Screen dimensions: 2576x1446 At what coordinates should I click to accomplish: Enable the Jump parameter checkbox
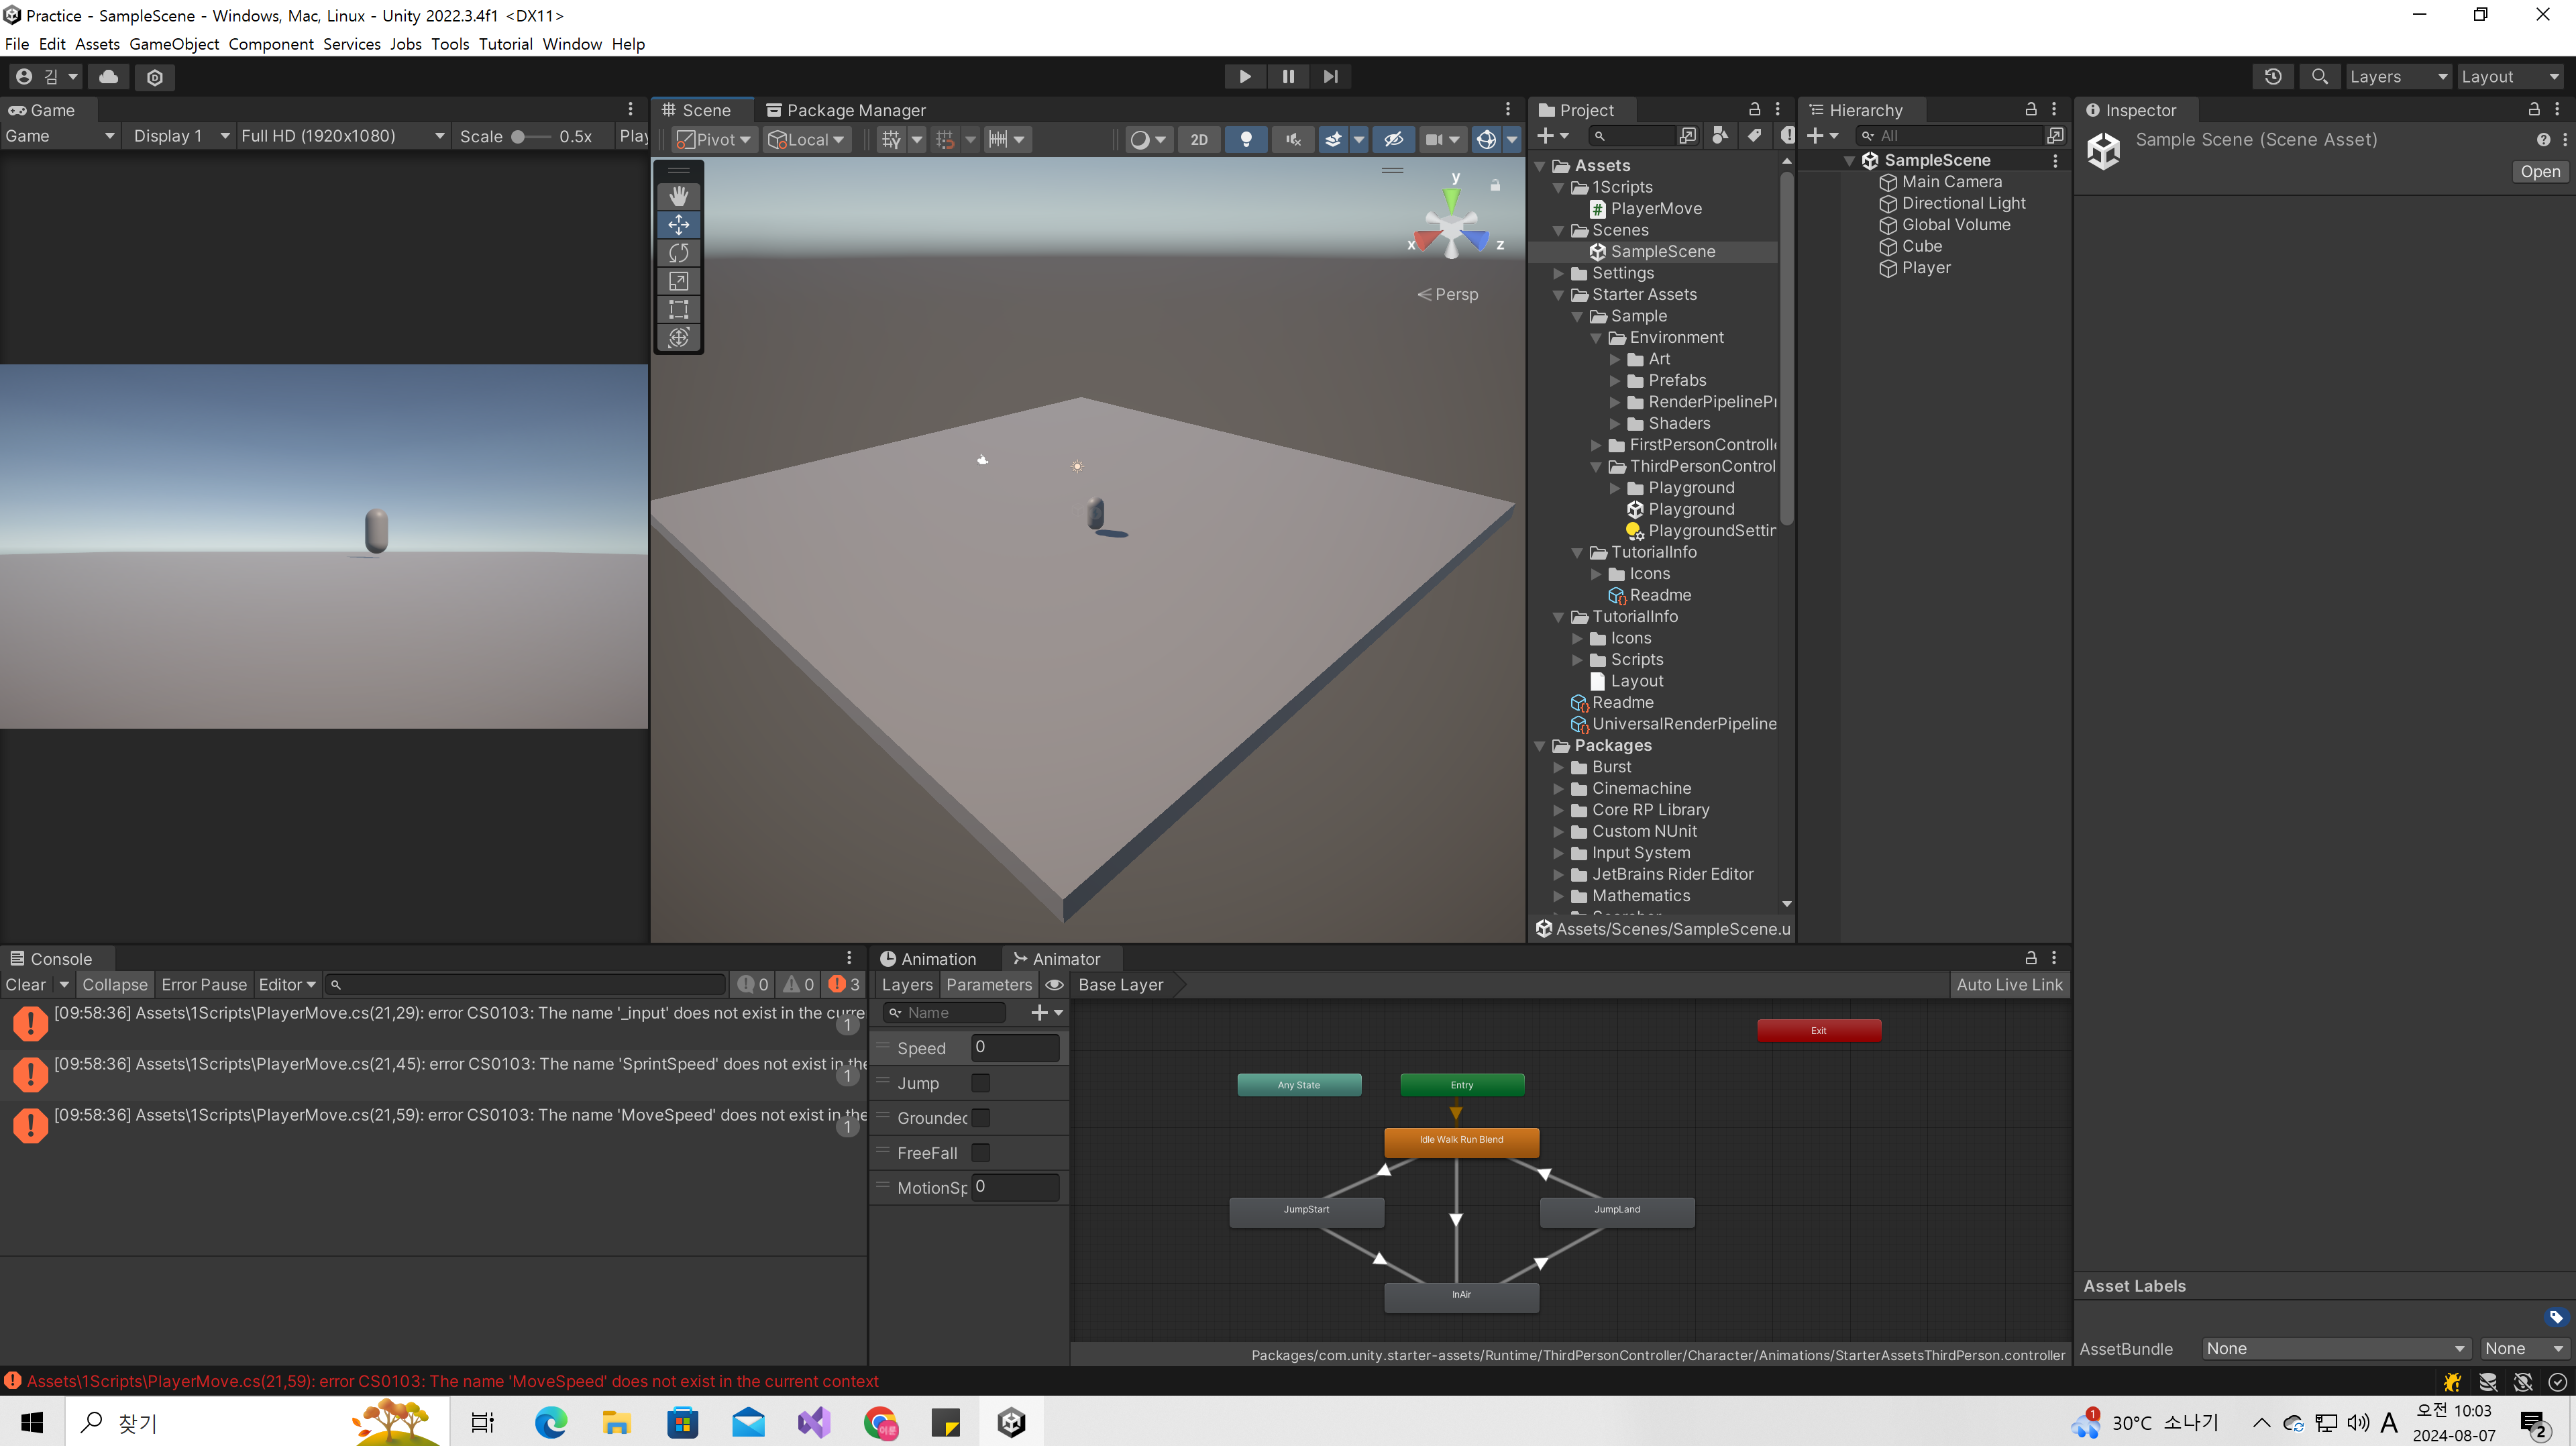tap(981, 1083)
